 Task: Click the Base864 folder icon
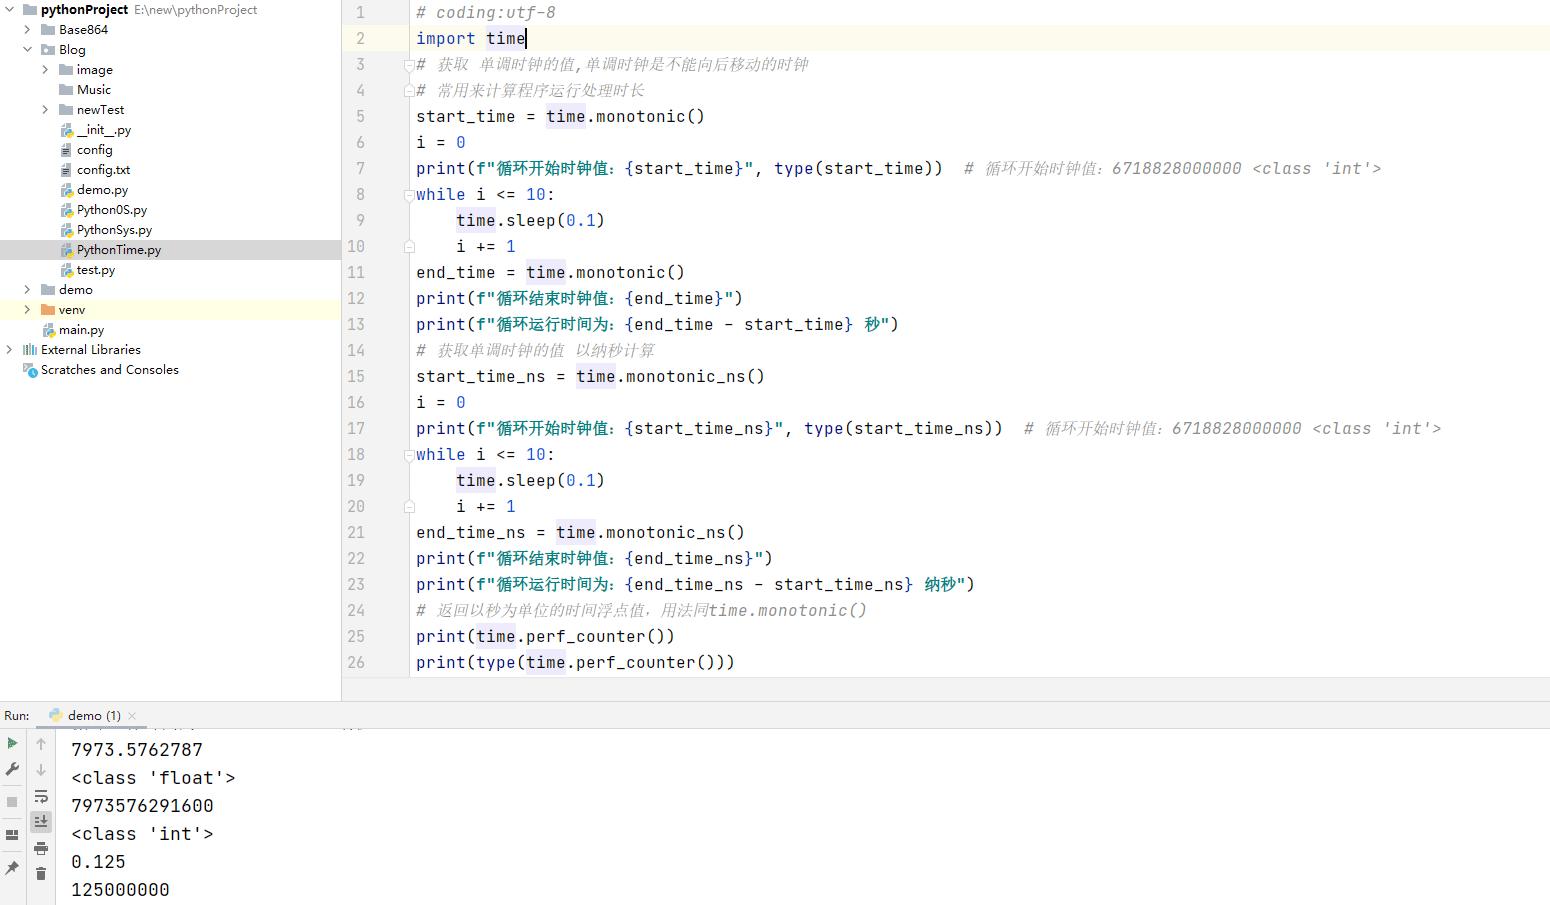click(x=48, y=30)
